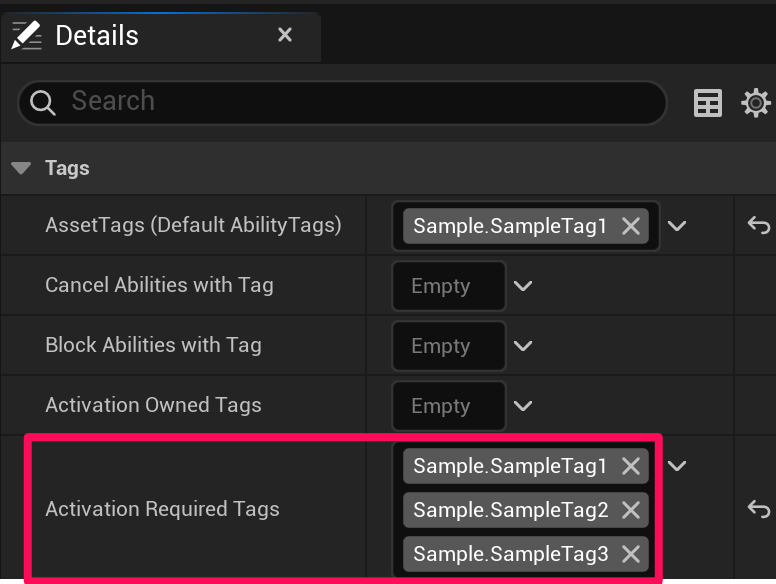Click Empty box for Activation Owned Tags

(x=440, y=406)
